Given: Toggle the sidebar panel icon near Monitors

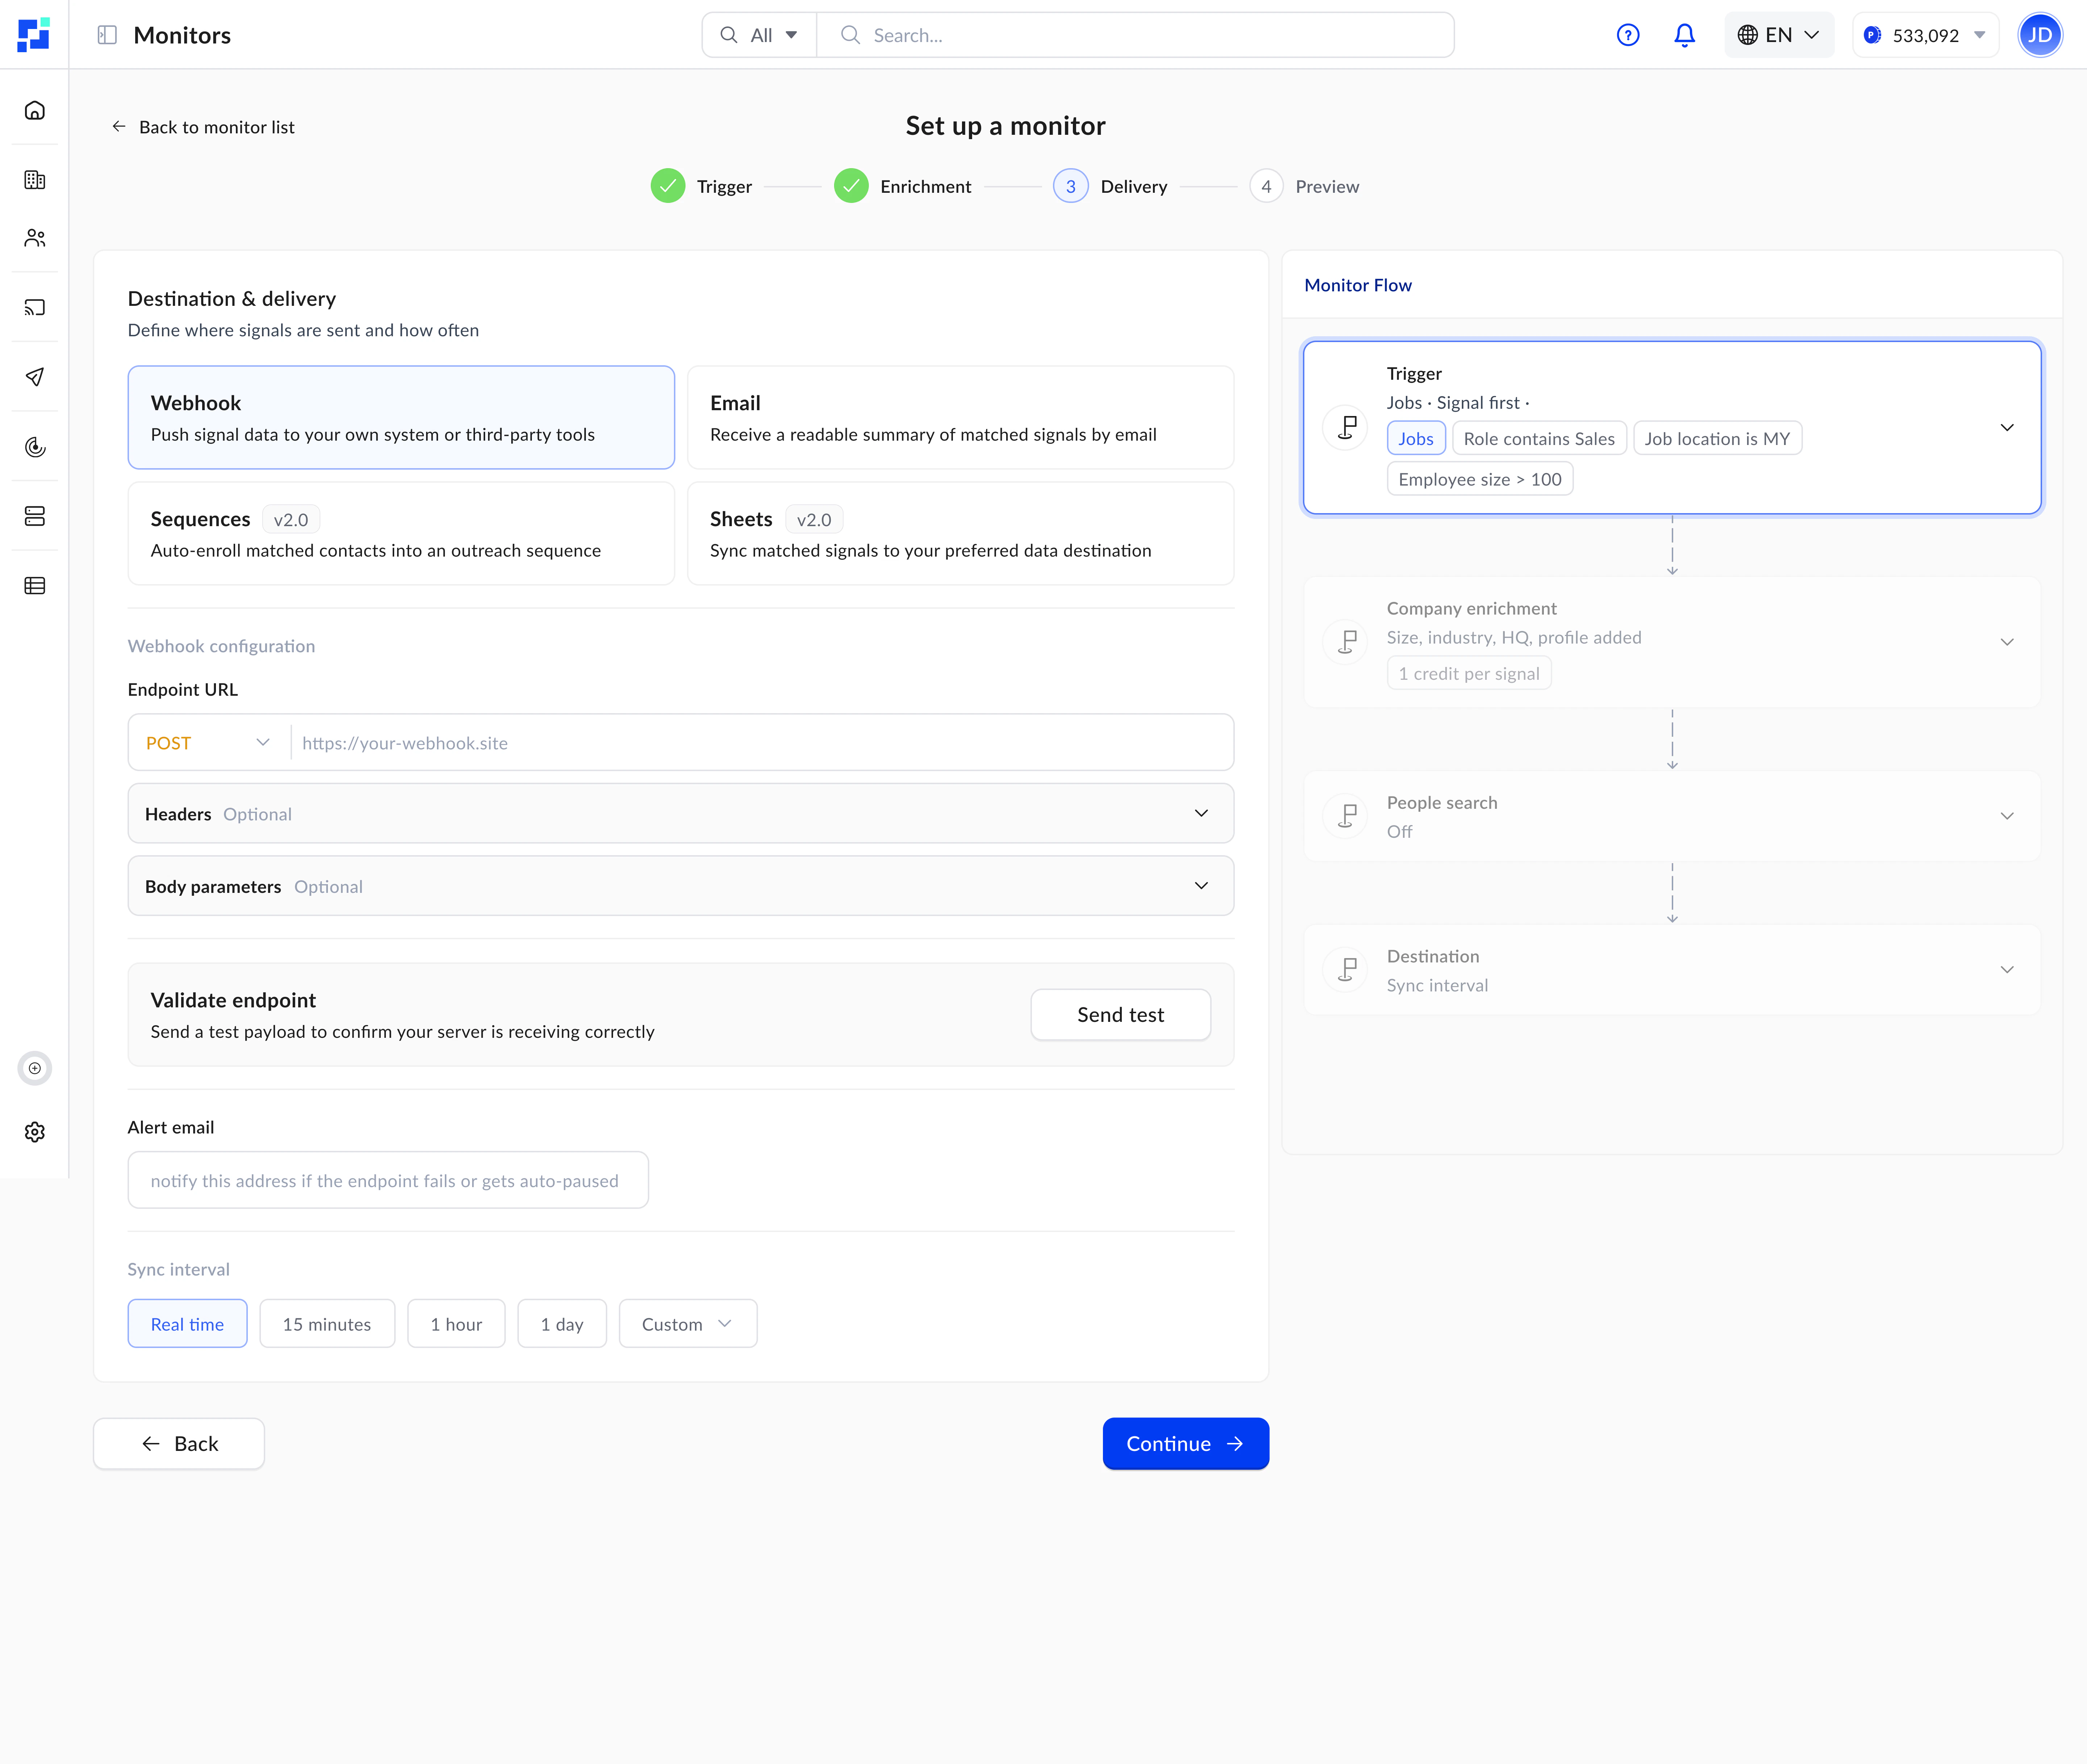Looking at the screenshot, I should click(107, 35).
